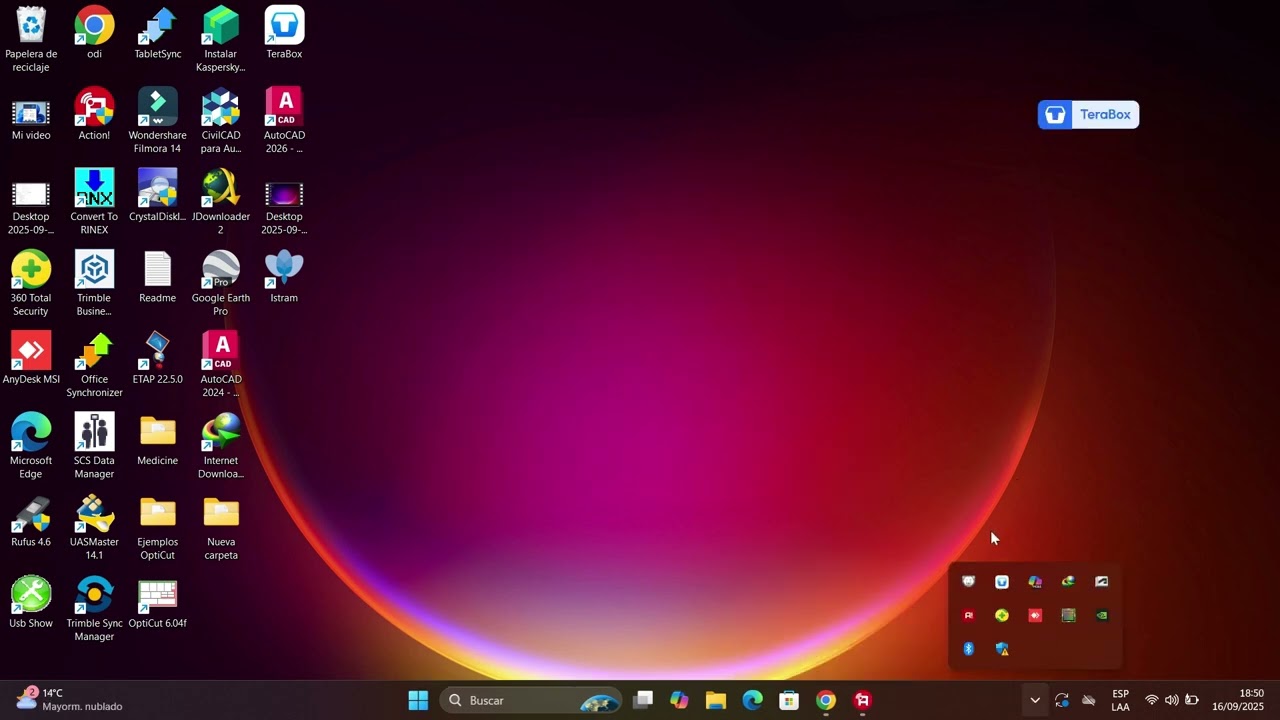Open Copilot from the taskbar
Viewport: 1280px width, 720px height.
pyautogui.click(x=679, y=700)
